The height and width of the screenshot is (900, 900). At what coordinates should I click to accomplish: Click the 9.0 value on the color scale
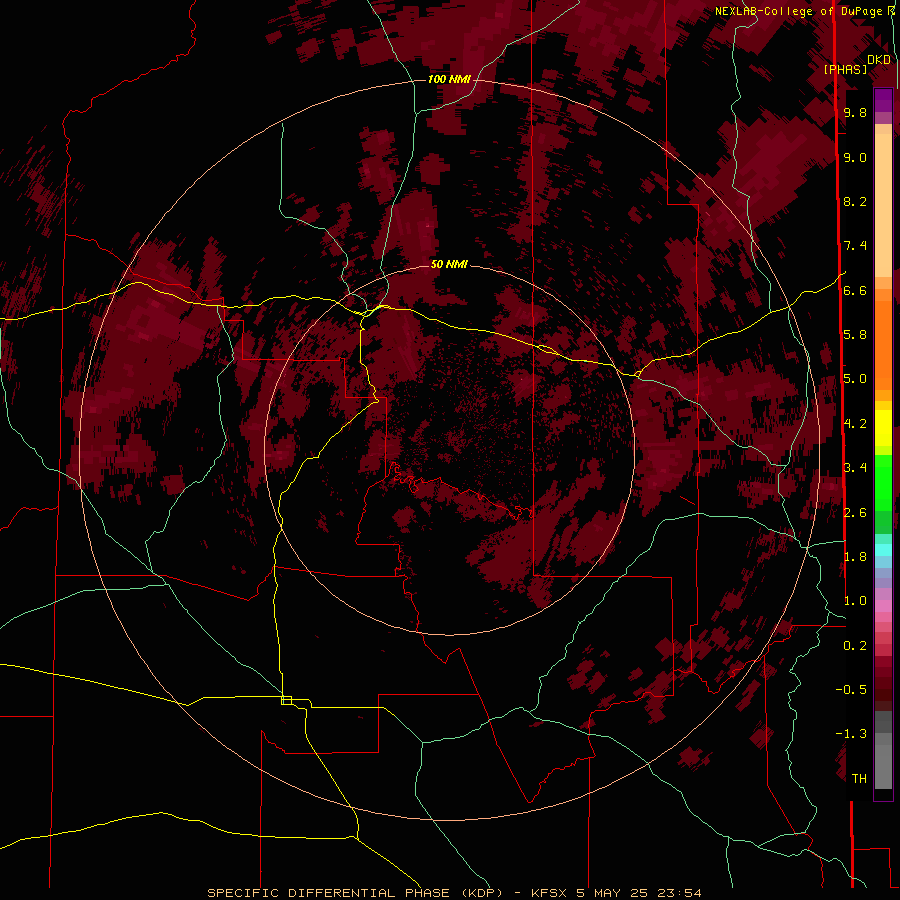point(855,157)
